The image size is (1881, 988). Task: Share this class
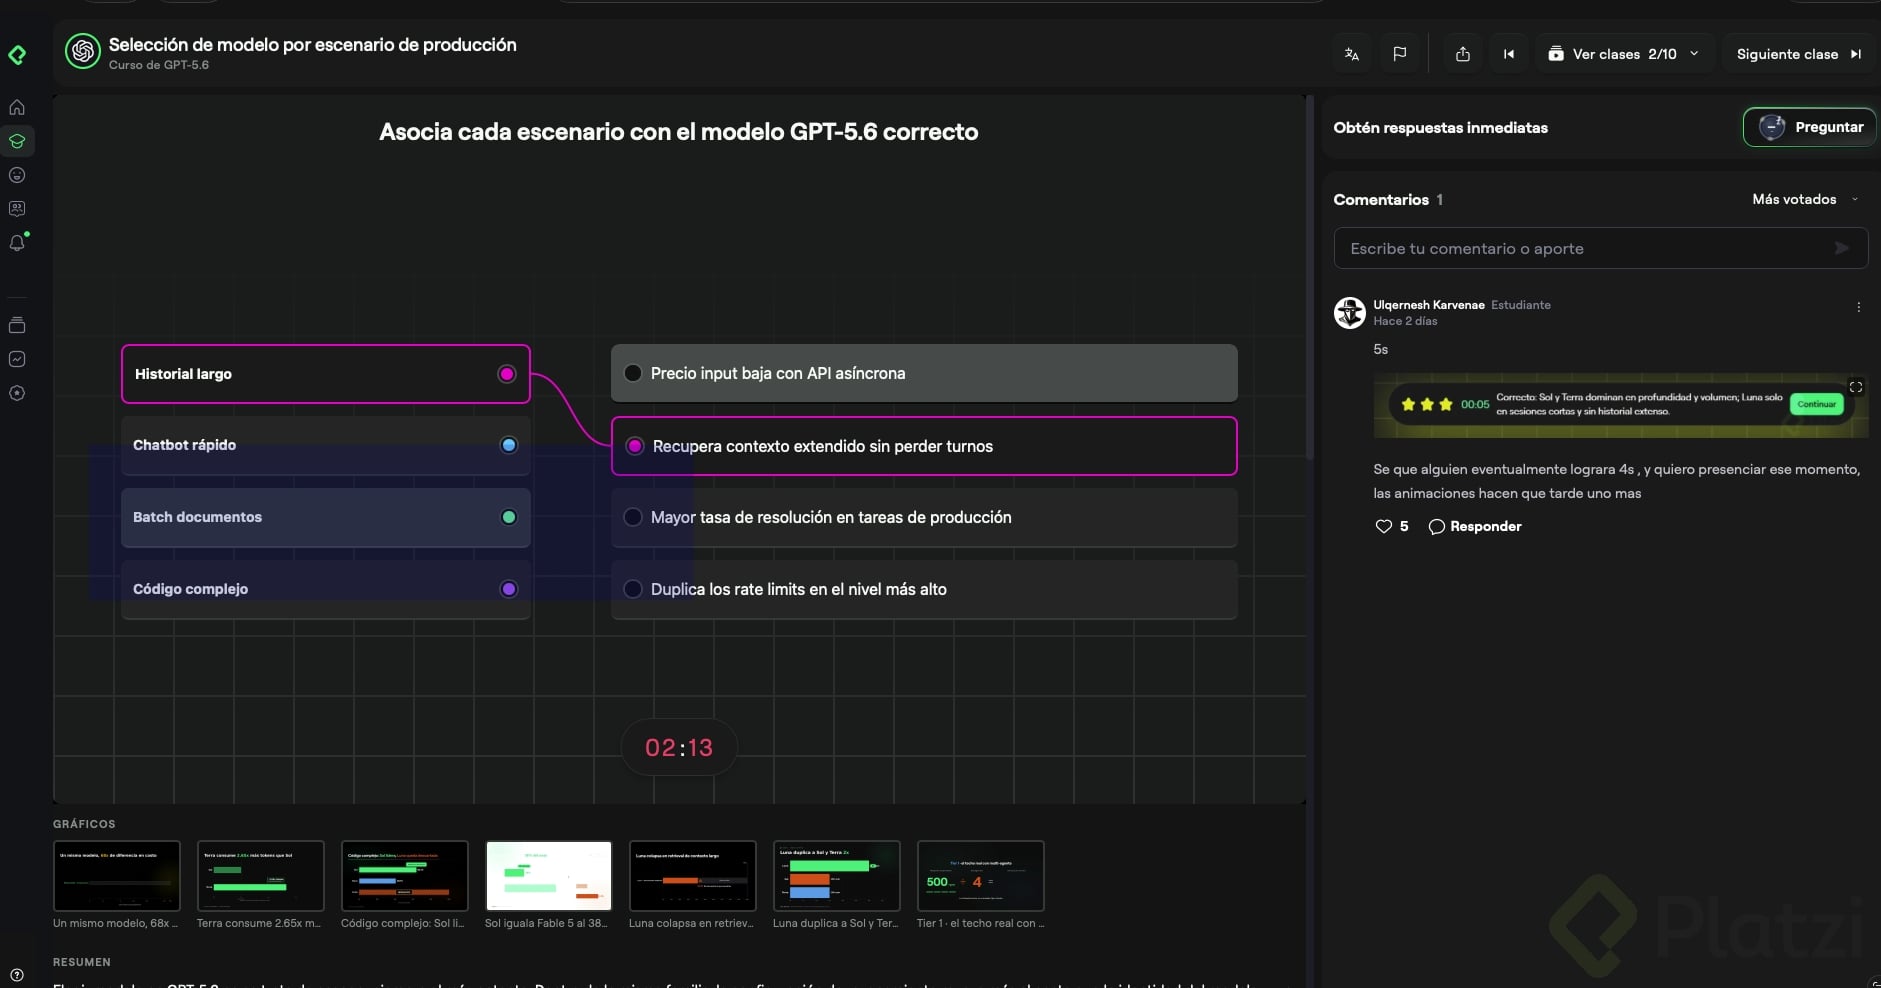[x=1463, y=54]
